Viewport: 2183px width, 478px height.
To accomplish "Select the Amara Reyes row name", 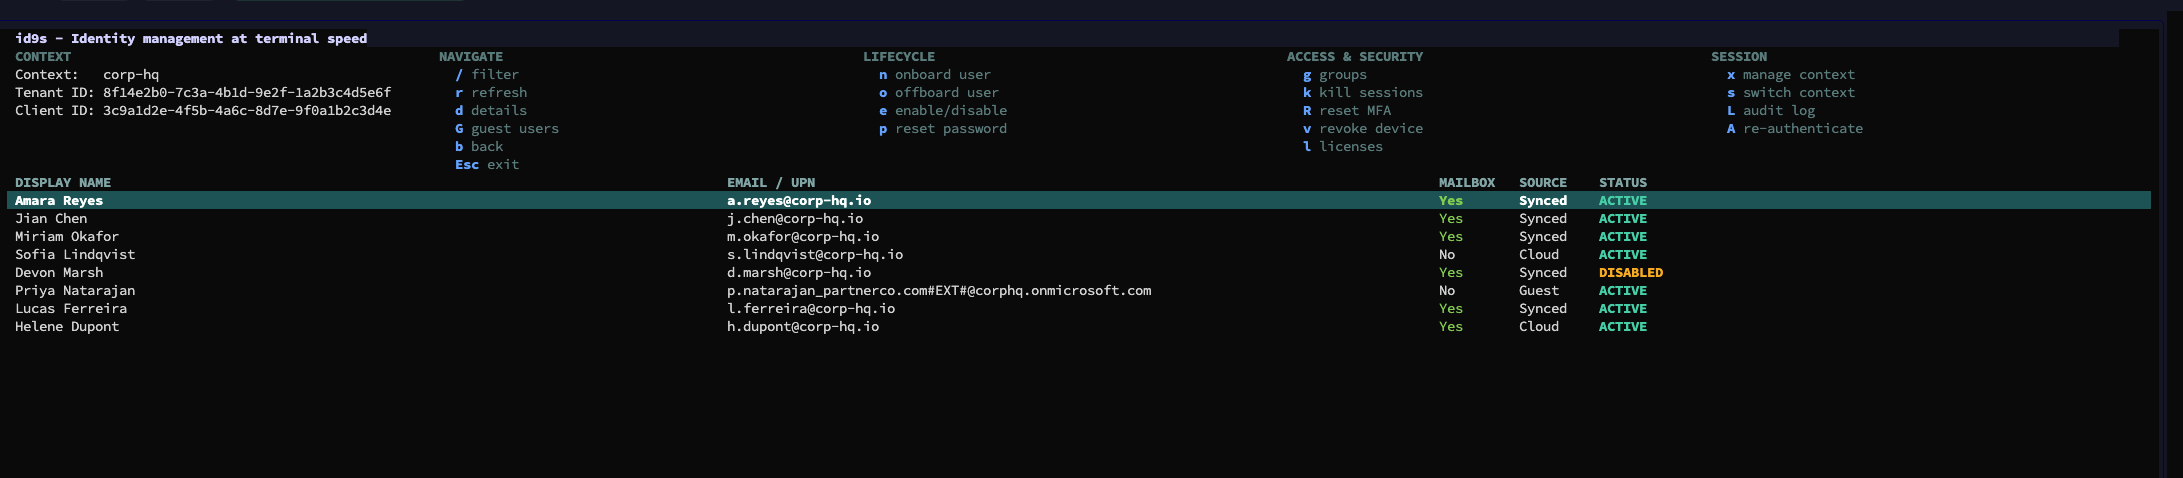I will tap(59, 201).
